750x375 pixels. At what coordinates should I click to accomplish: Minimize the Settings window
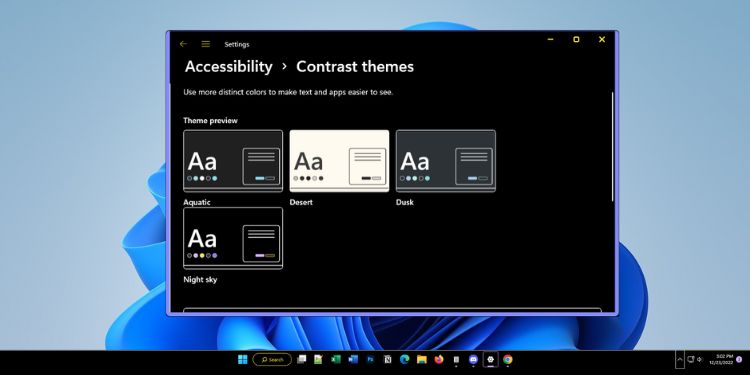(x=551, y=39)
